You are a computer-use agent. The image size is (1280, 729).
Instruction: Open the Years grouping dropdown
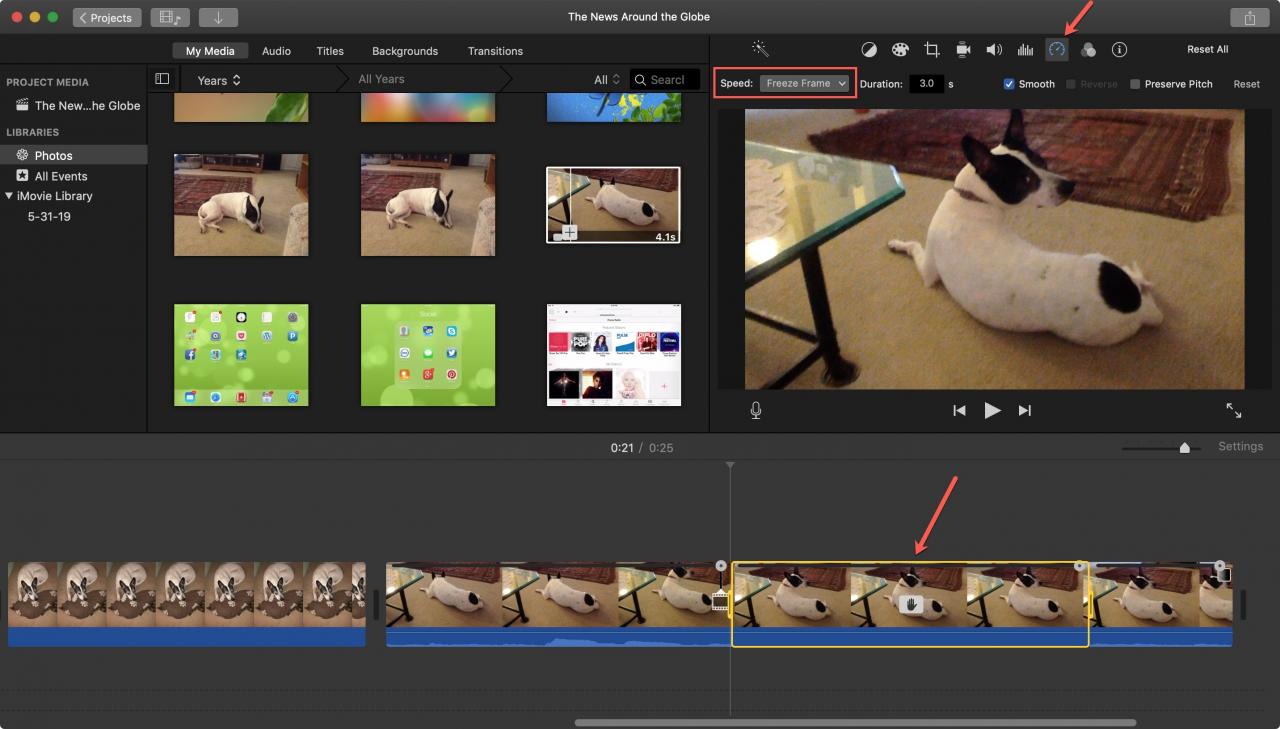[219, 80]
